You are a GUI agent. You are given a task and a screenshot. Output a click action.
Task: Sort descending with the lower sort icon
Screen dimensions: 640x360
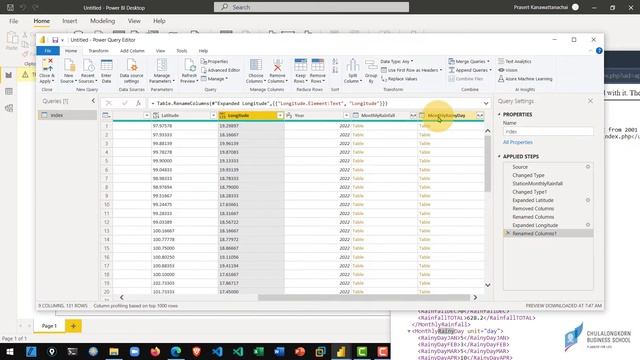[x=335, y=70]
